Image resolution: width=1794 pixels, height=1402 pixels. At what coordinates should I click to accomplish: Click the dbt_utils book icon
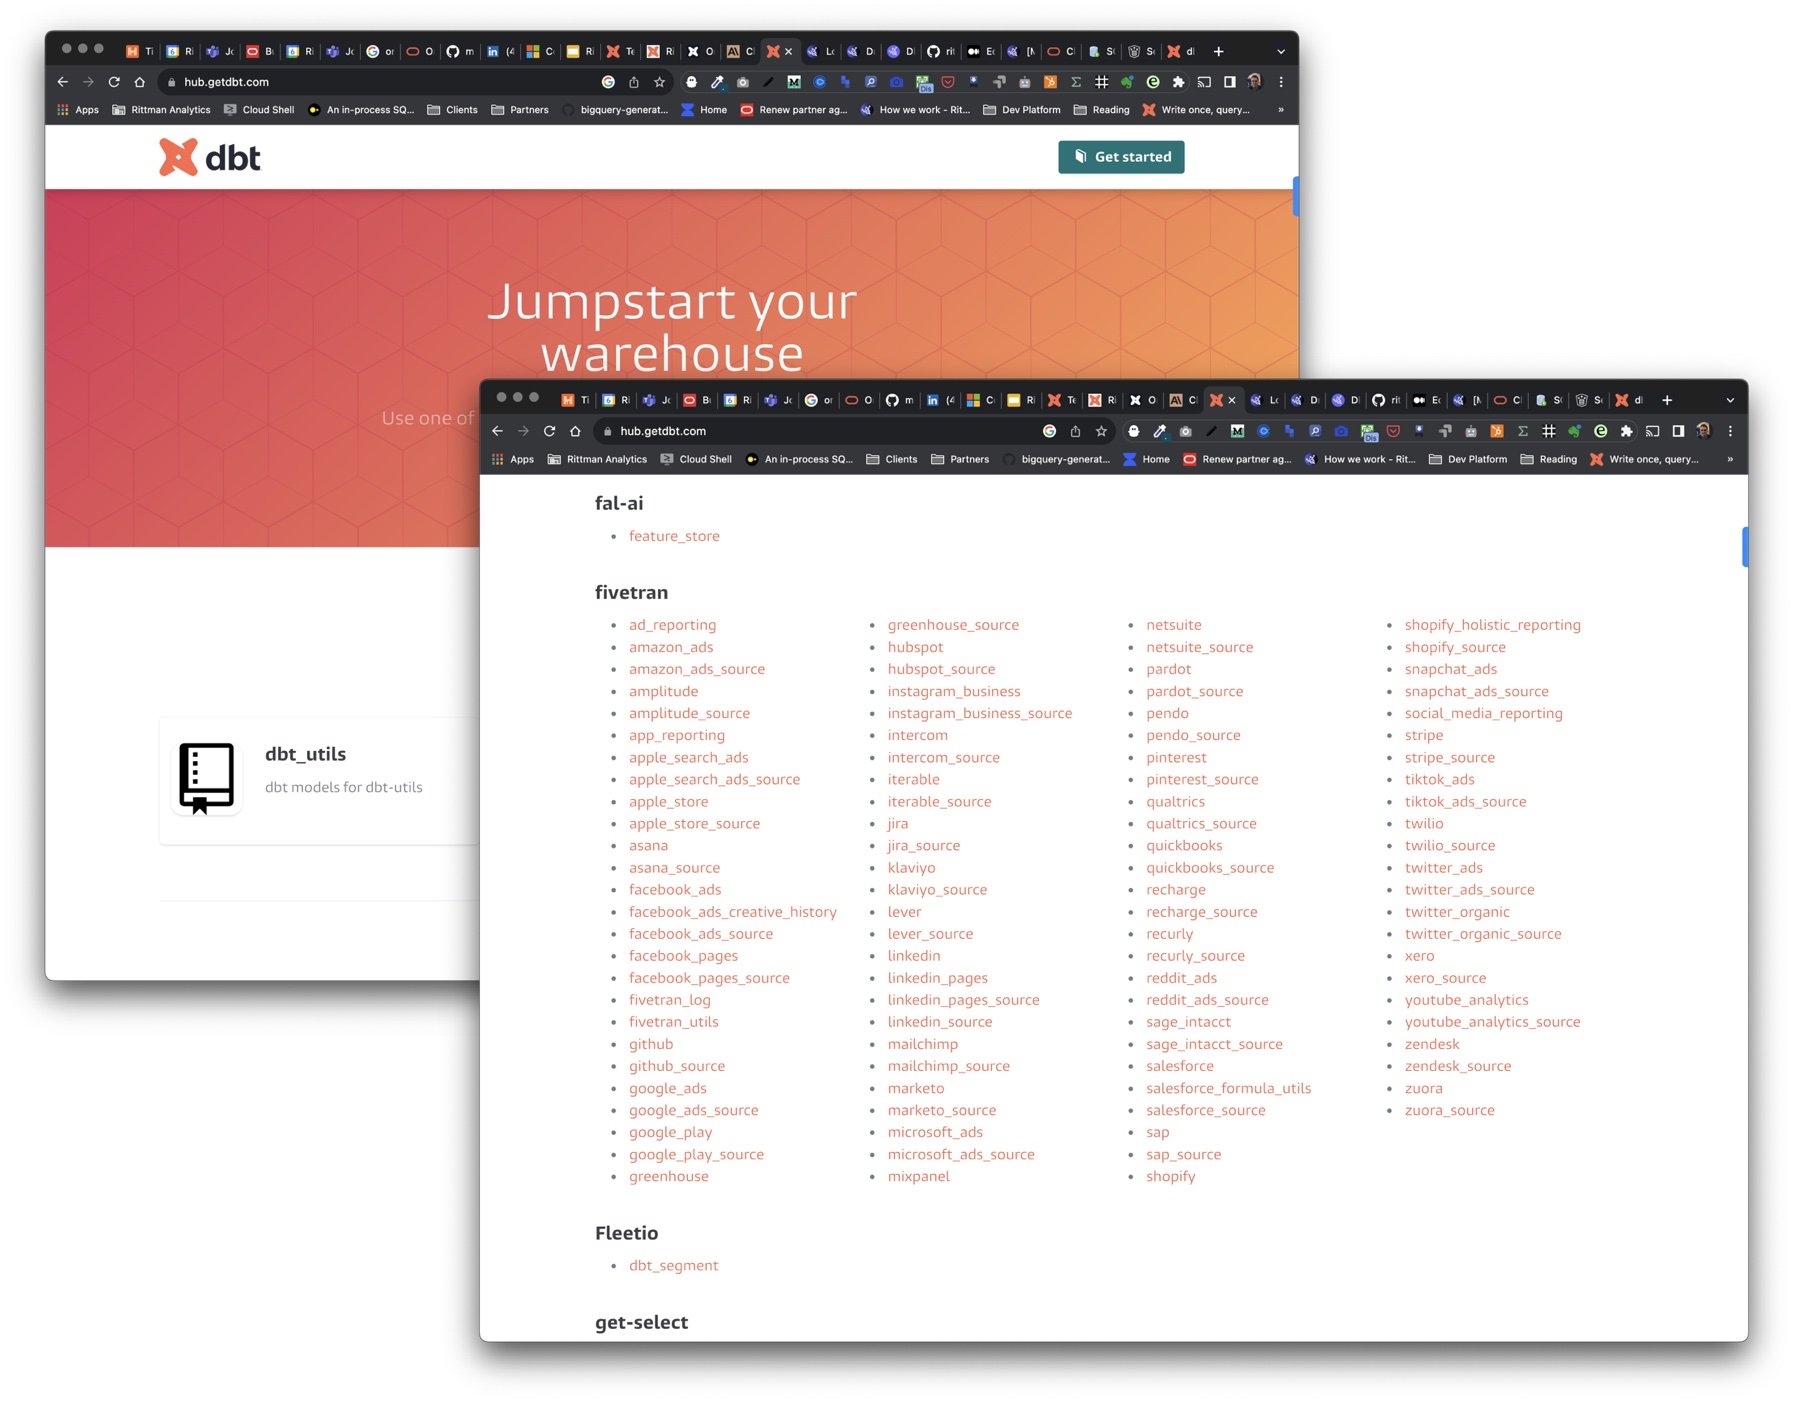click(x=206, y=777)
